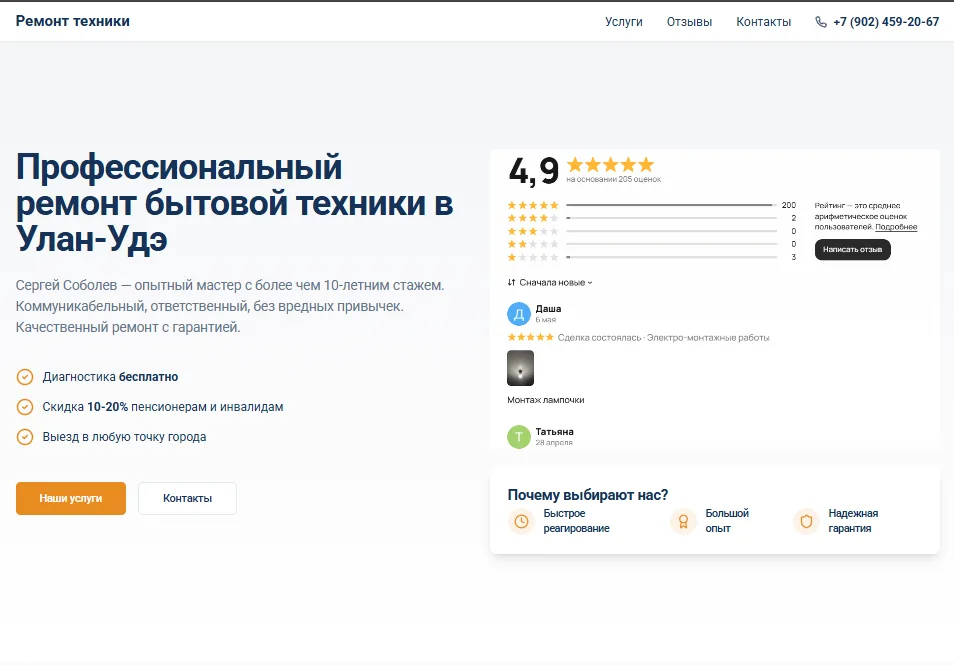
Task: Click the 4,9 rating number
Action: pos(533,170)
